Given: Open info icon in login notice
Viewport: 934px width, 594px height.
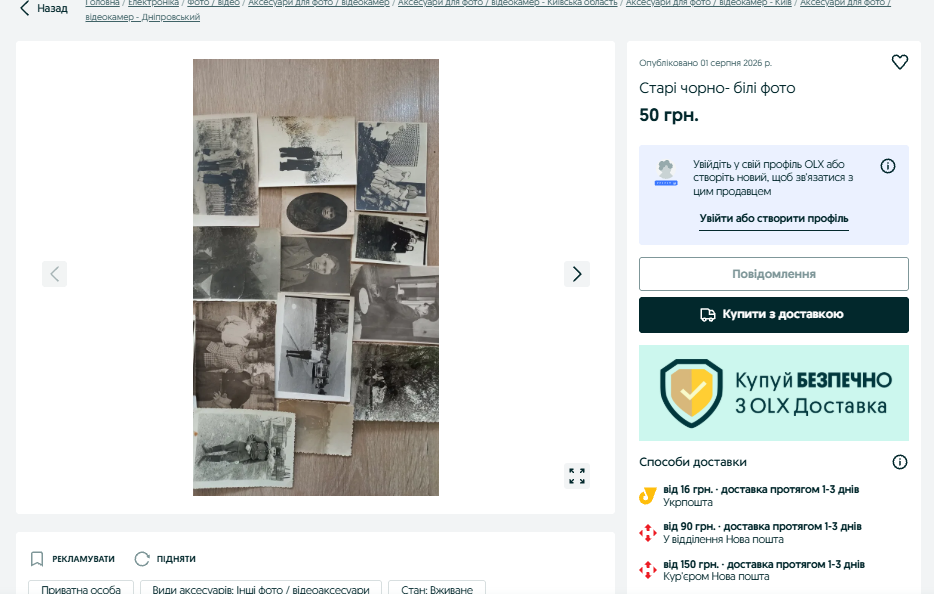Looking at the screenshot, I should pos(888,166).
